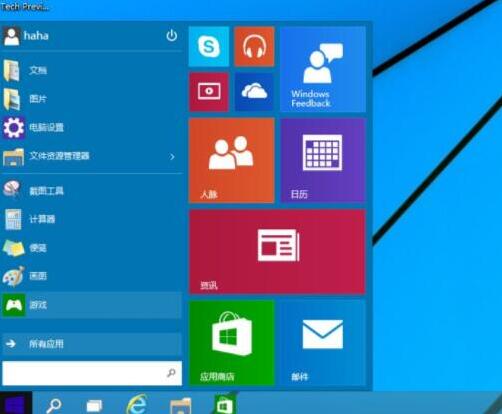
Task: Open the People (人脉) tile
Action: coord(232,160)
